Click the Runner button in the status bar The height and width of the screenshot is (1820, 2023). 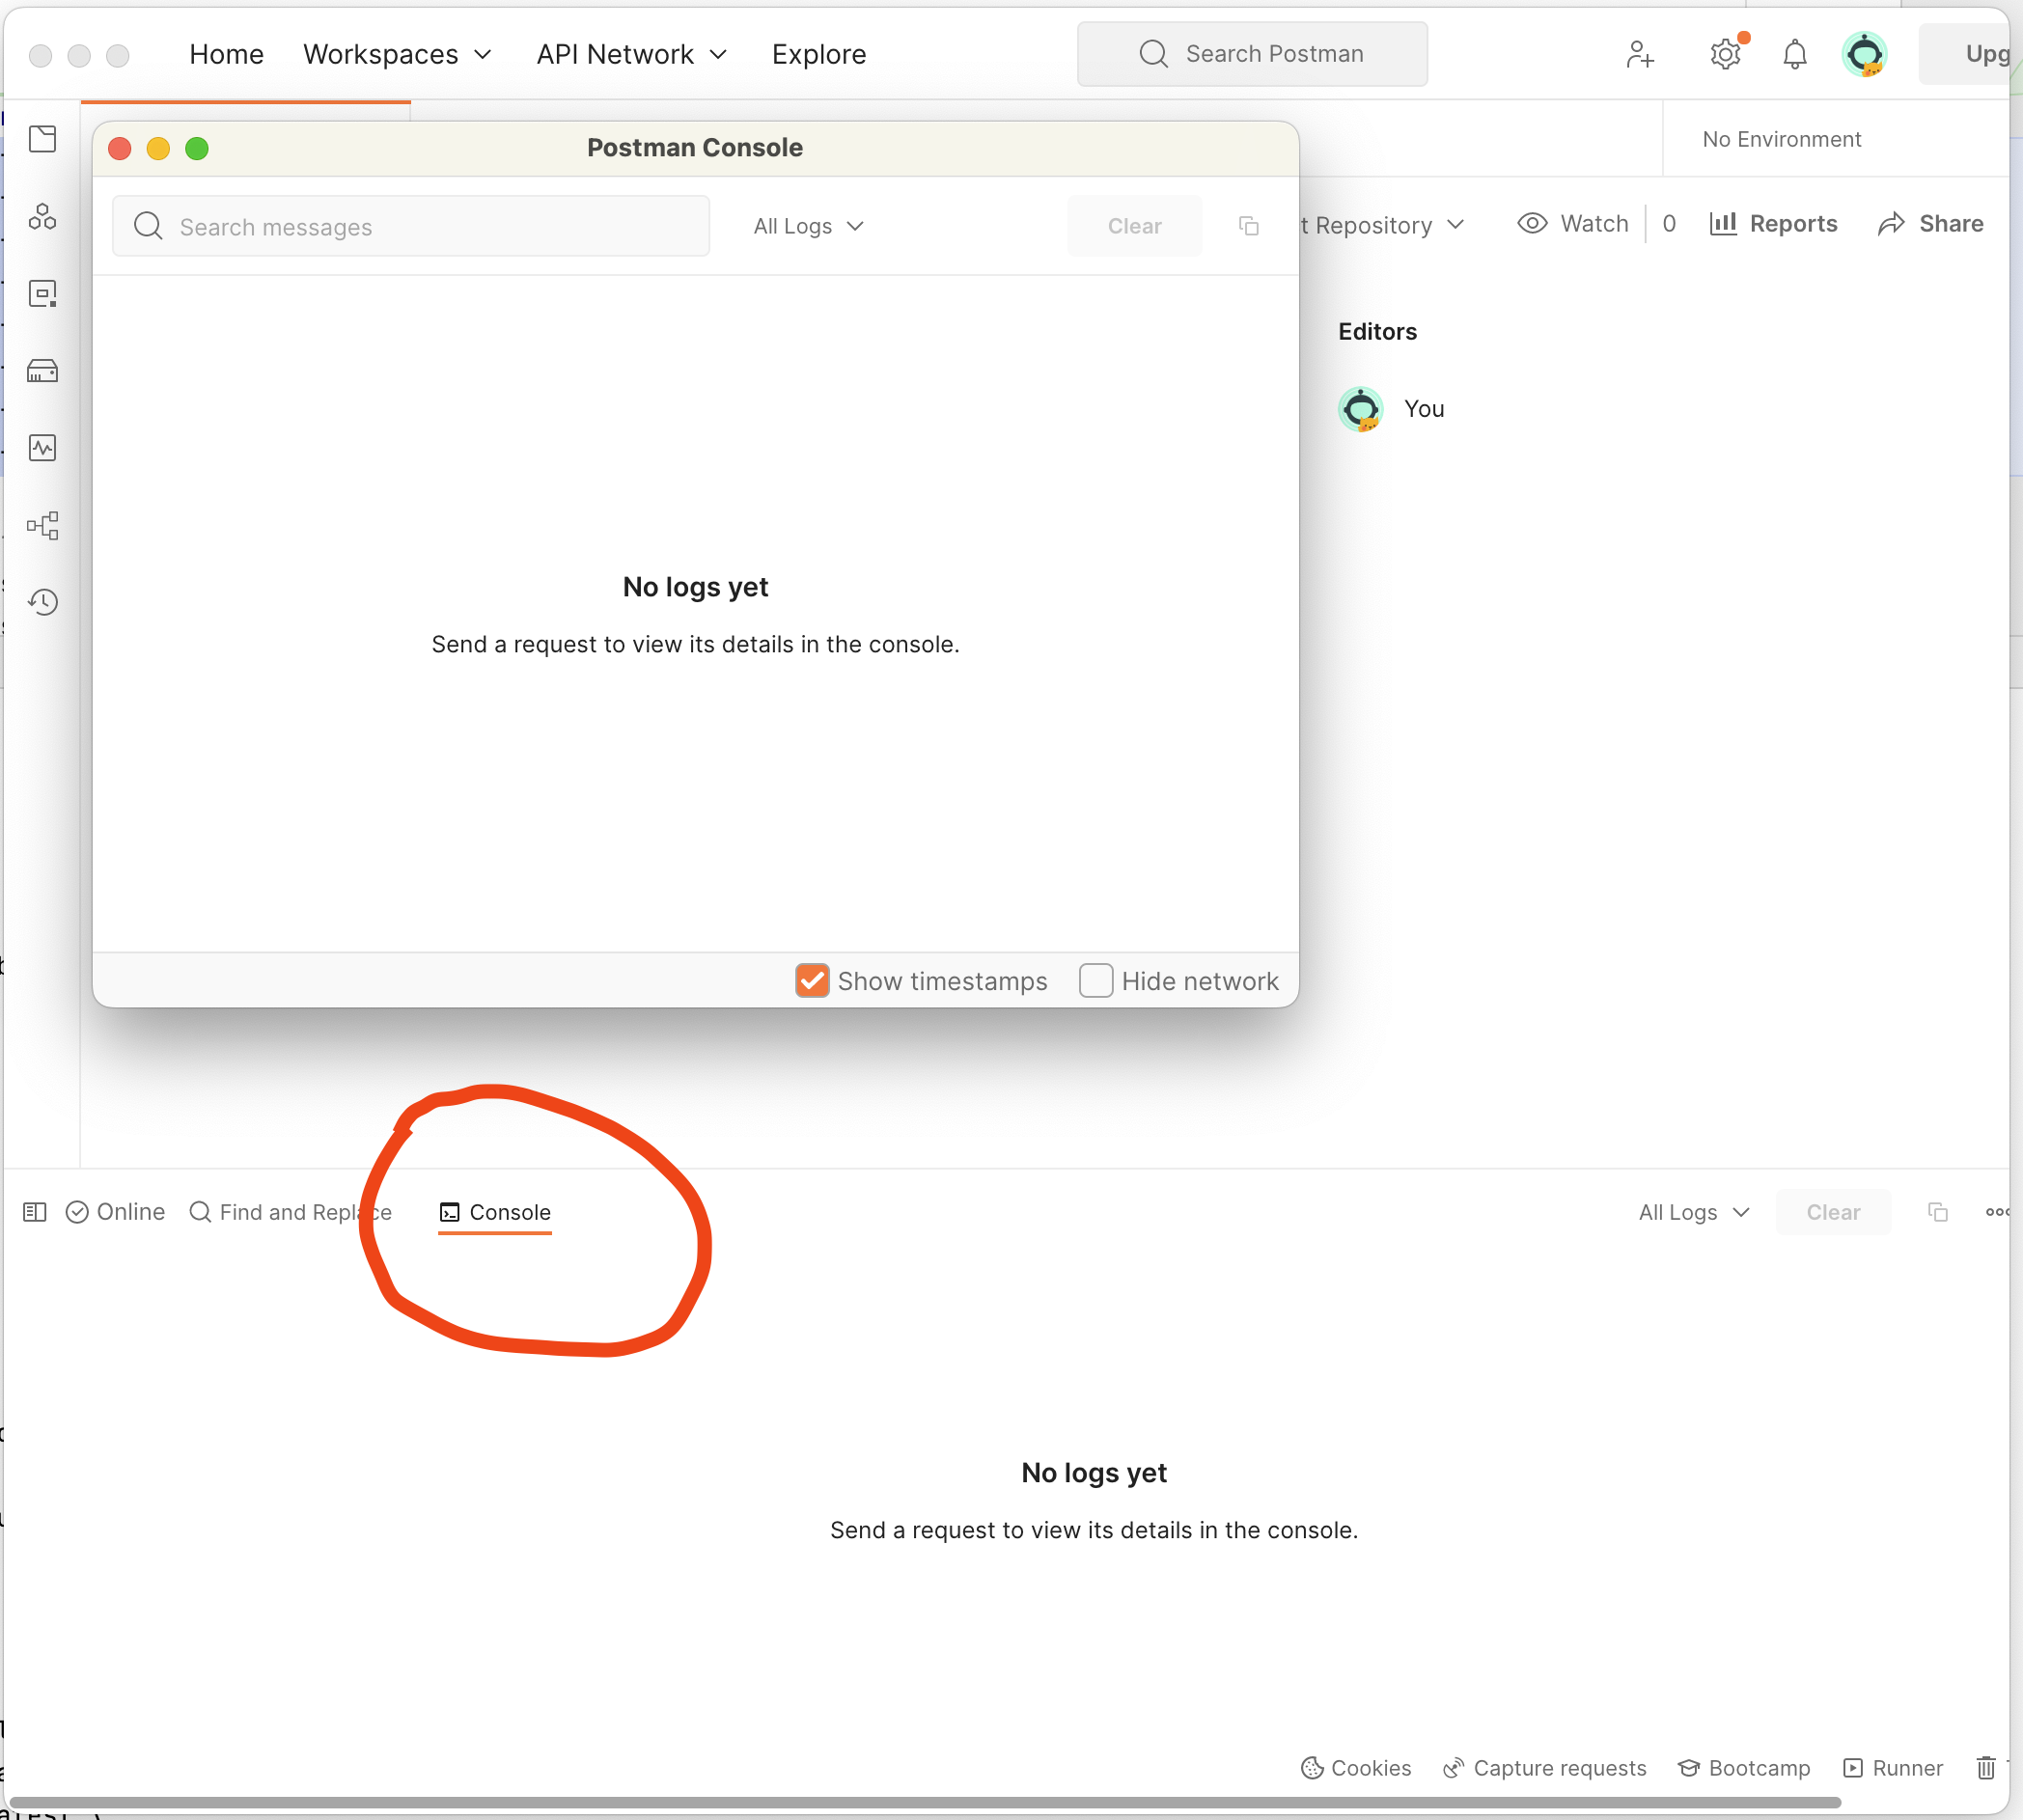(x=1892, y=1768)
